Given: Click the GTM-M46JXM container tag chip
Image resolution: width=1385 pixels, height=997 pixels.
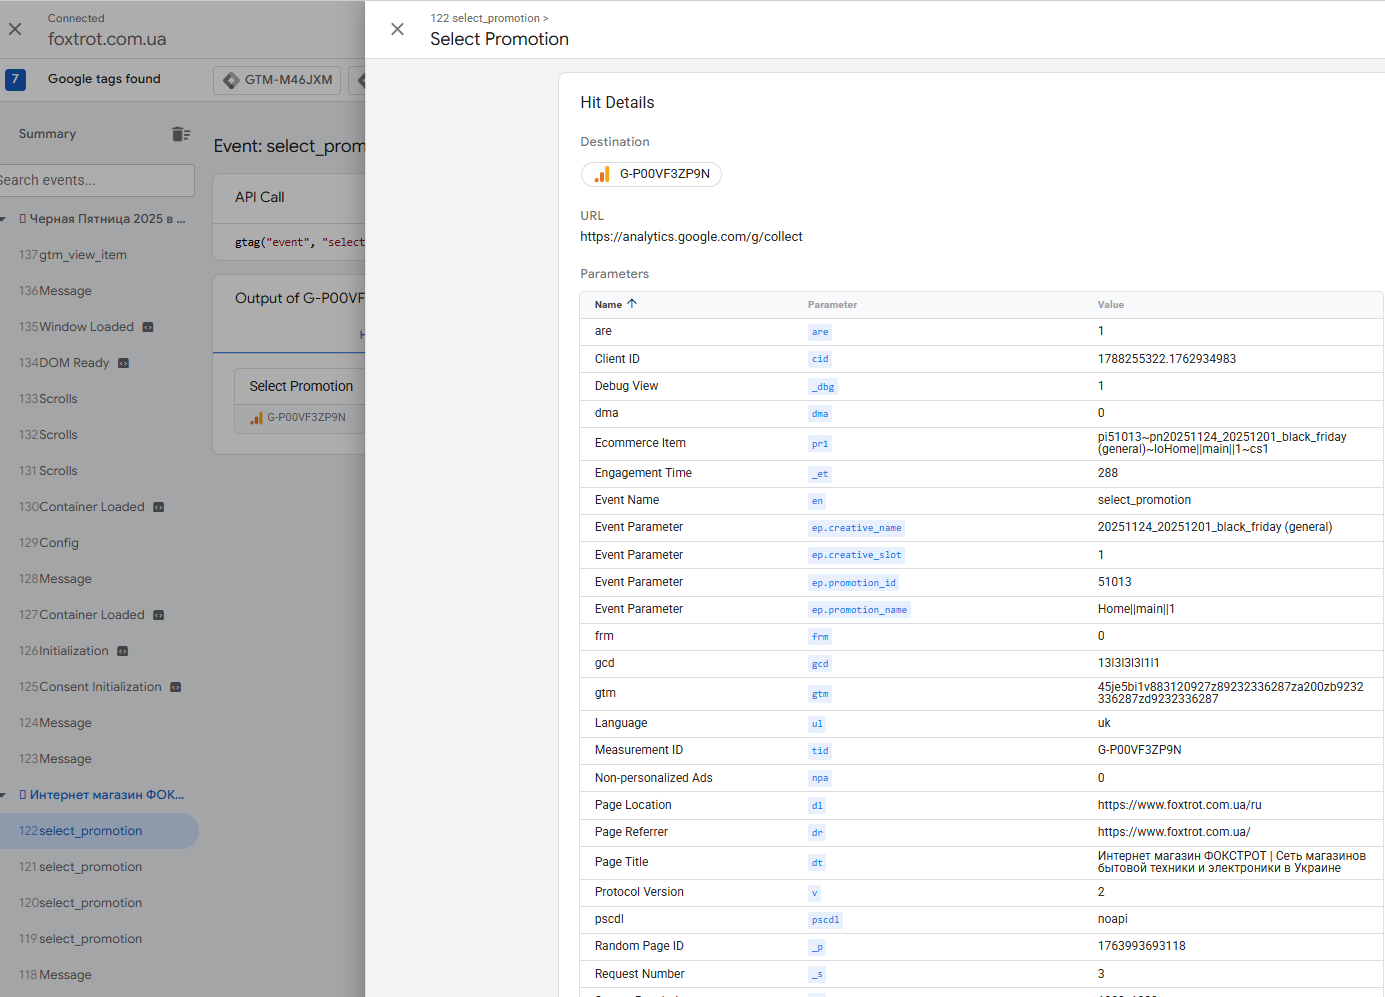Looking at the screenshot, I should [x=277, y=80].
